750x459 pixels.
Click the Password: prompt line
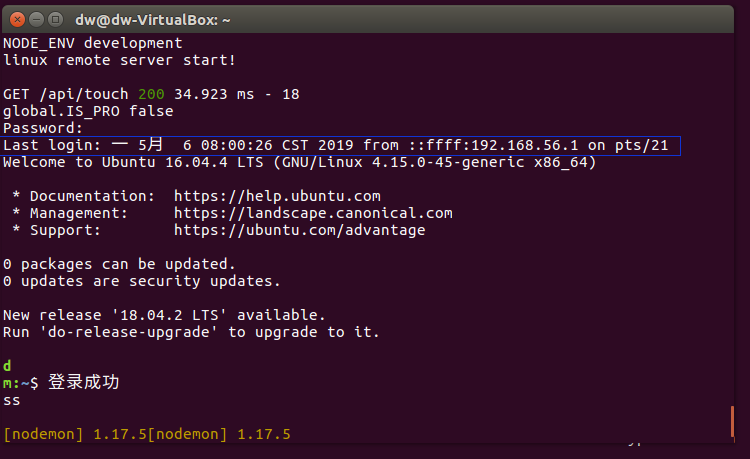pyautogui.click(x=43, y=128)
